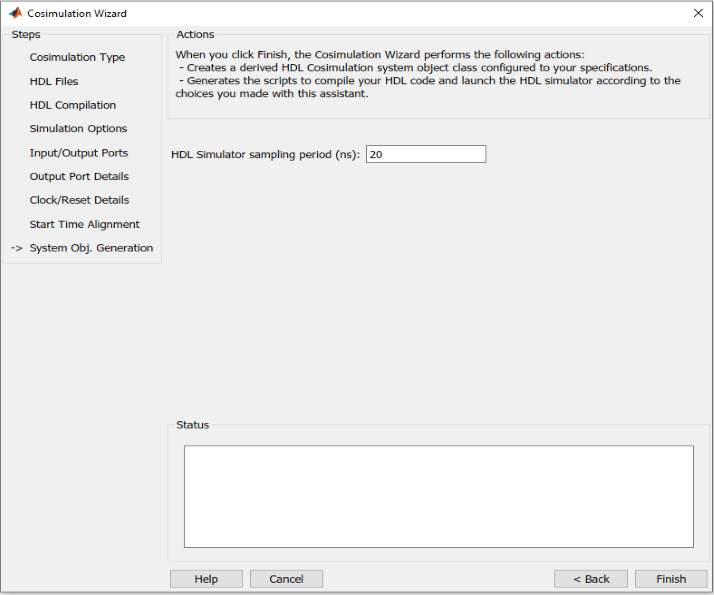Click the System Obj. Generation step
This screenshot has width=714, height=595.
pyautogui.click(x=91, y=248)
